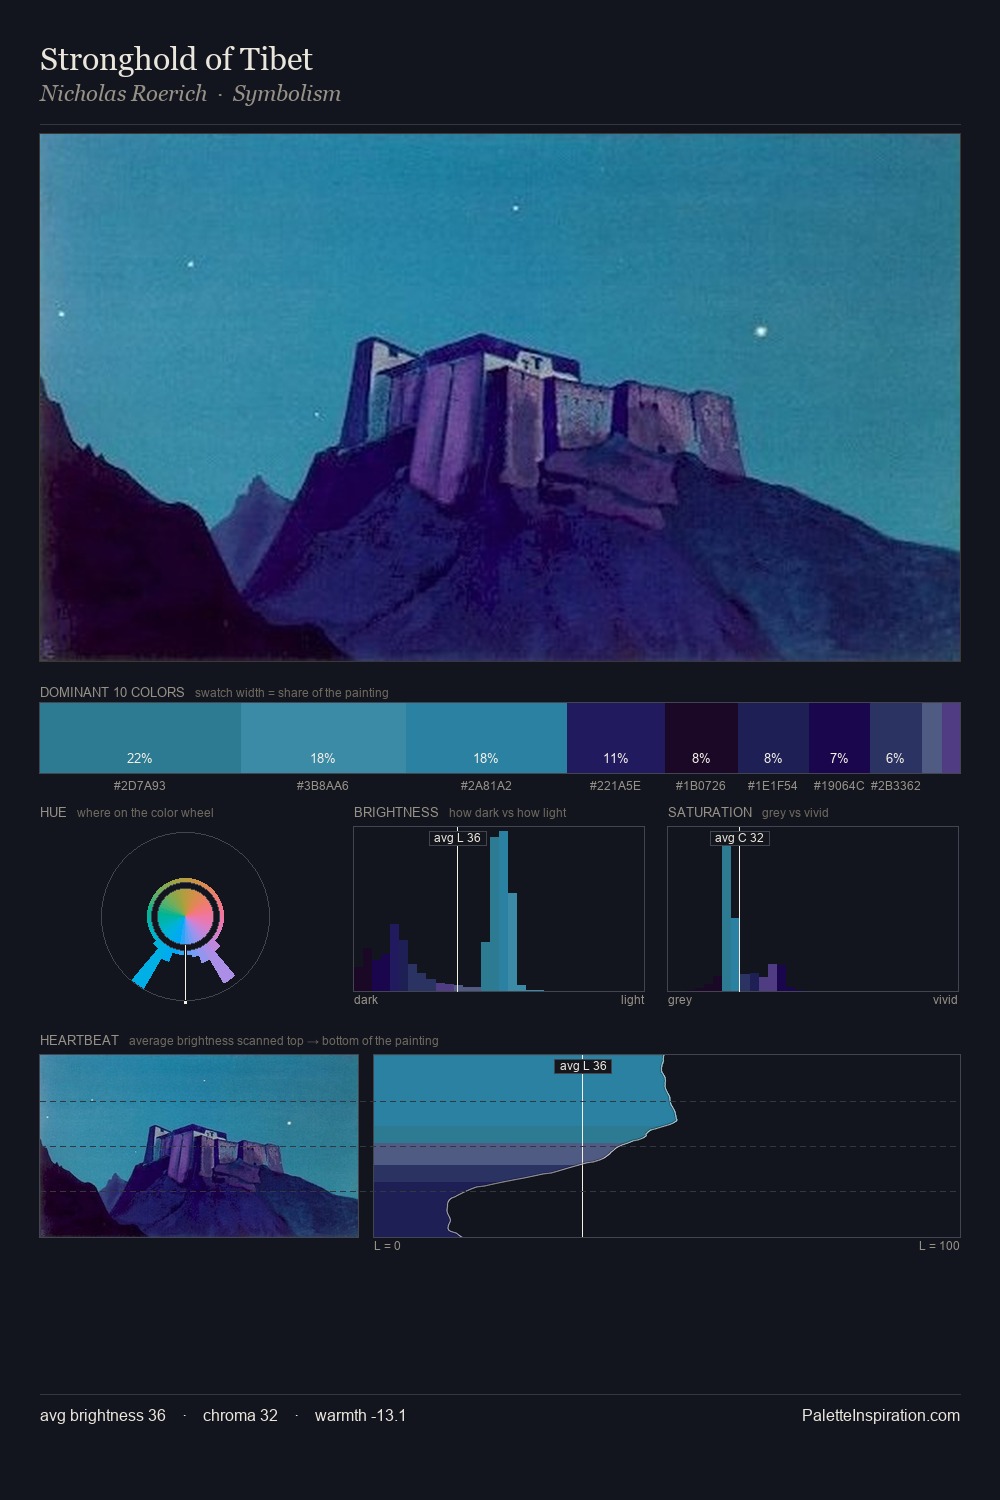
Task: Click the grey axis label
Action: pos(680,1000)
